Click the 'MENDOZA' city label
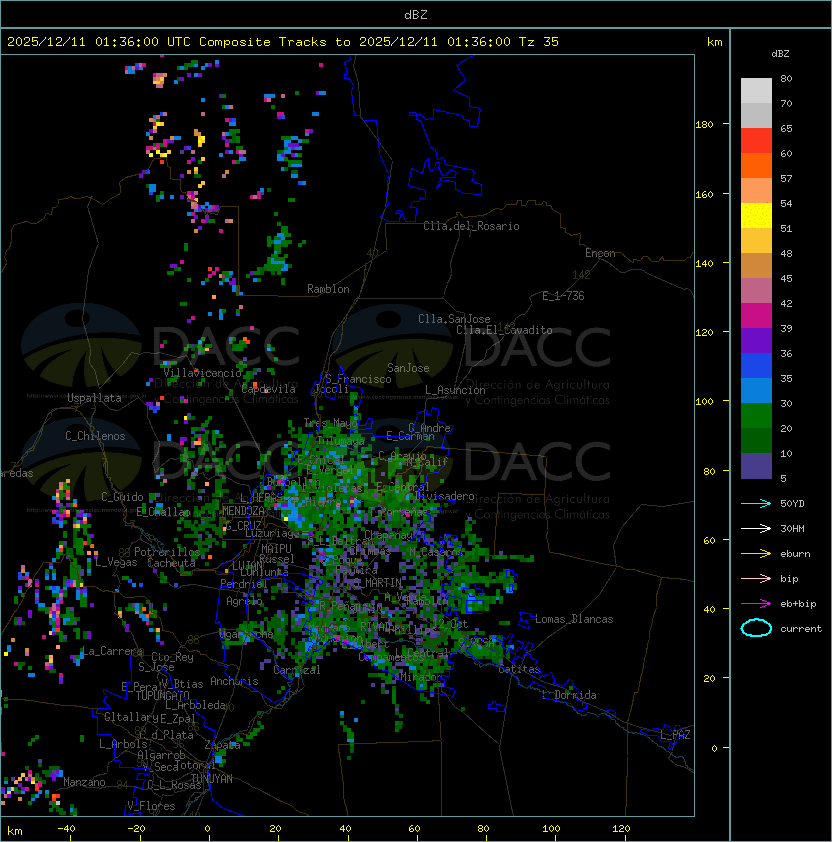The height and width of the screenshot is (842, 832). point(243,511)
